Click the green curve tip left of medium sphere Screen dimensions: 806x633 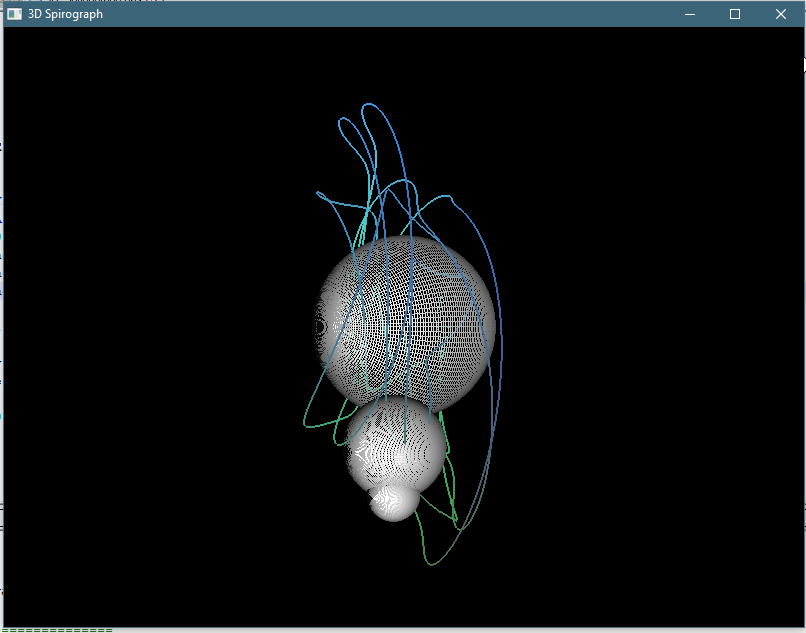click(x=306, y=425)
